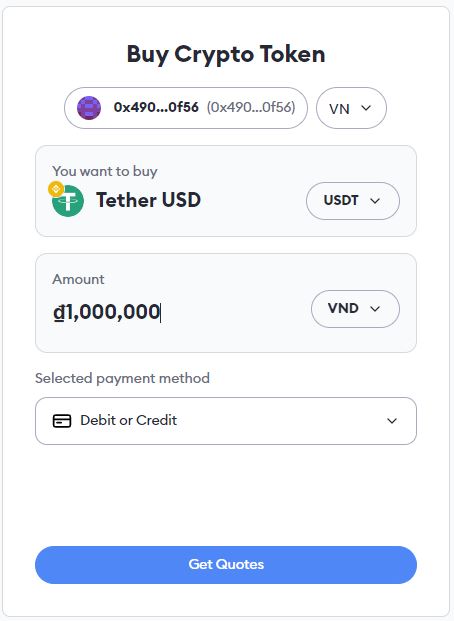
Task: Click the chevron beside VN
Action: coord(366,108)
